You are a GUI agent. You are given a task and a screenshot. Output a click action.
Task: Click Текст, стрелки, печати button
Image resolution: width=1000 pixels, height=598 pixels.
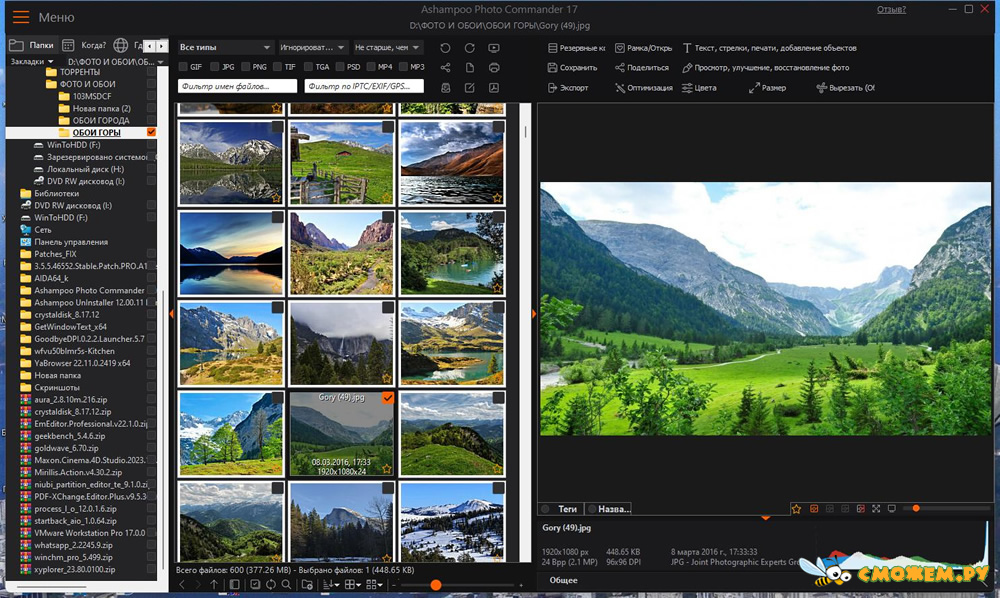769,48
